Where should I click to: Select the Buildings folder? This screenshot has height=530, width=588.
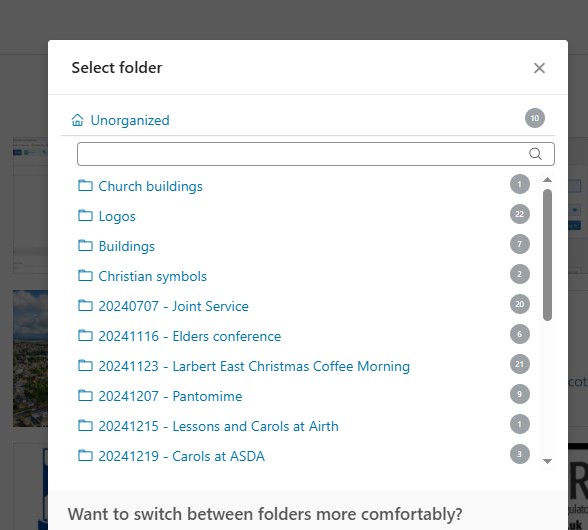(x=126, y=246)
